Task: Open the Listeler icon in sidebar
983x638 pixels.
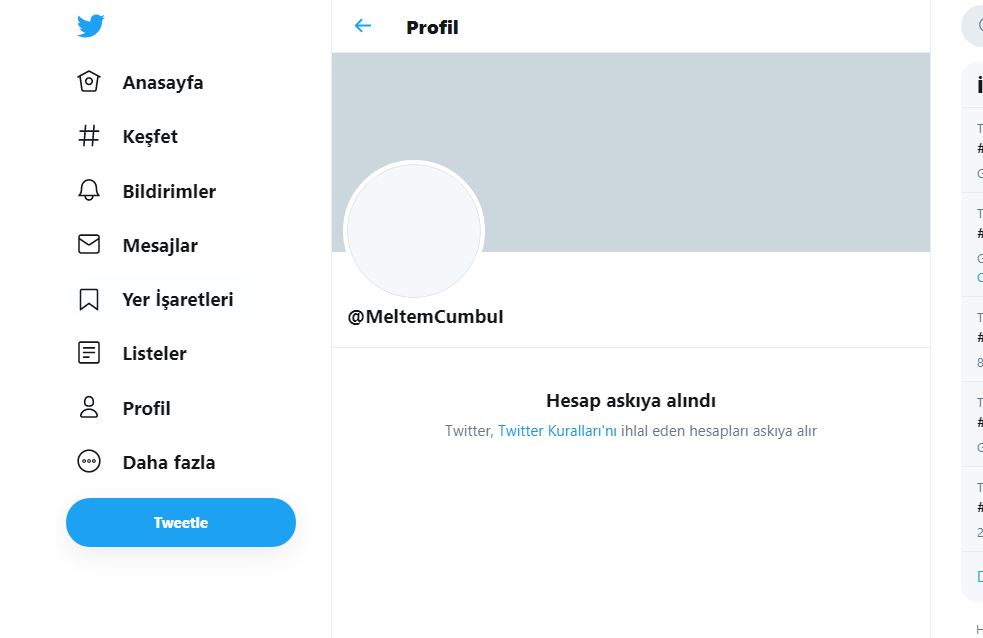Action: (89, 353)
